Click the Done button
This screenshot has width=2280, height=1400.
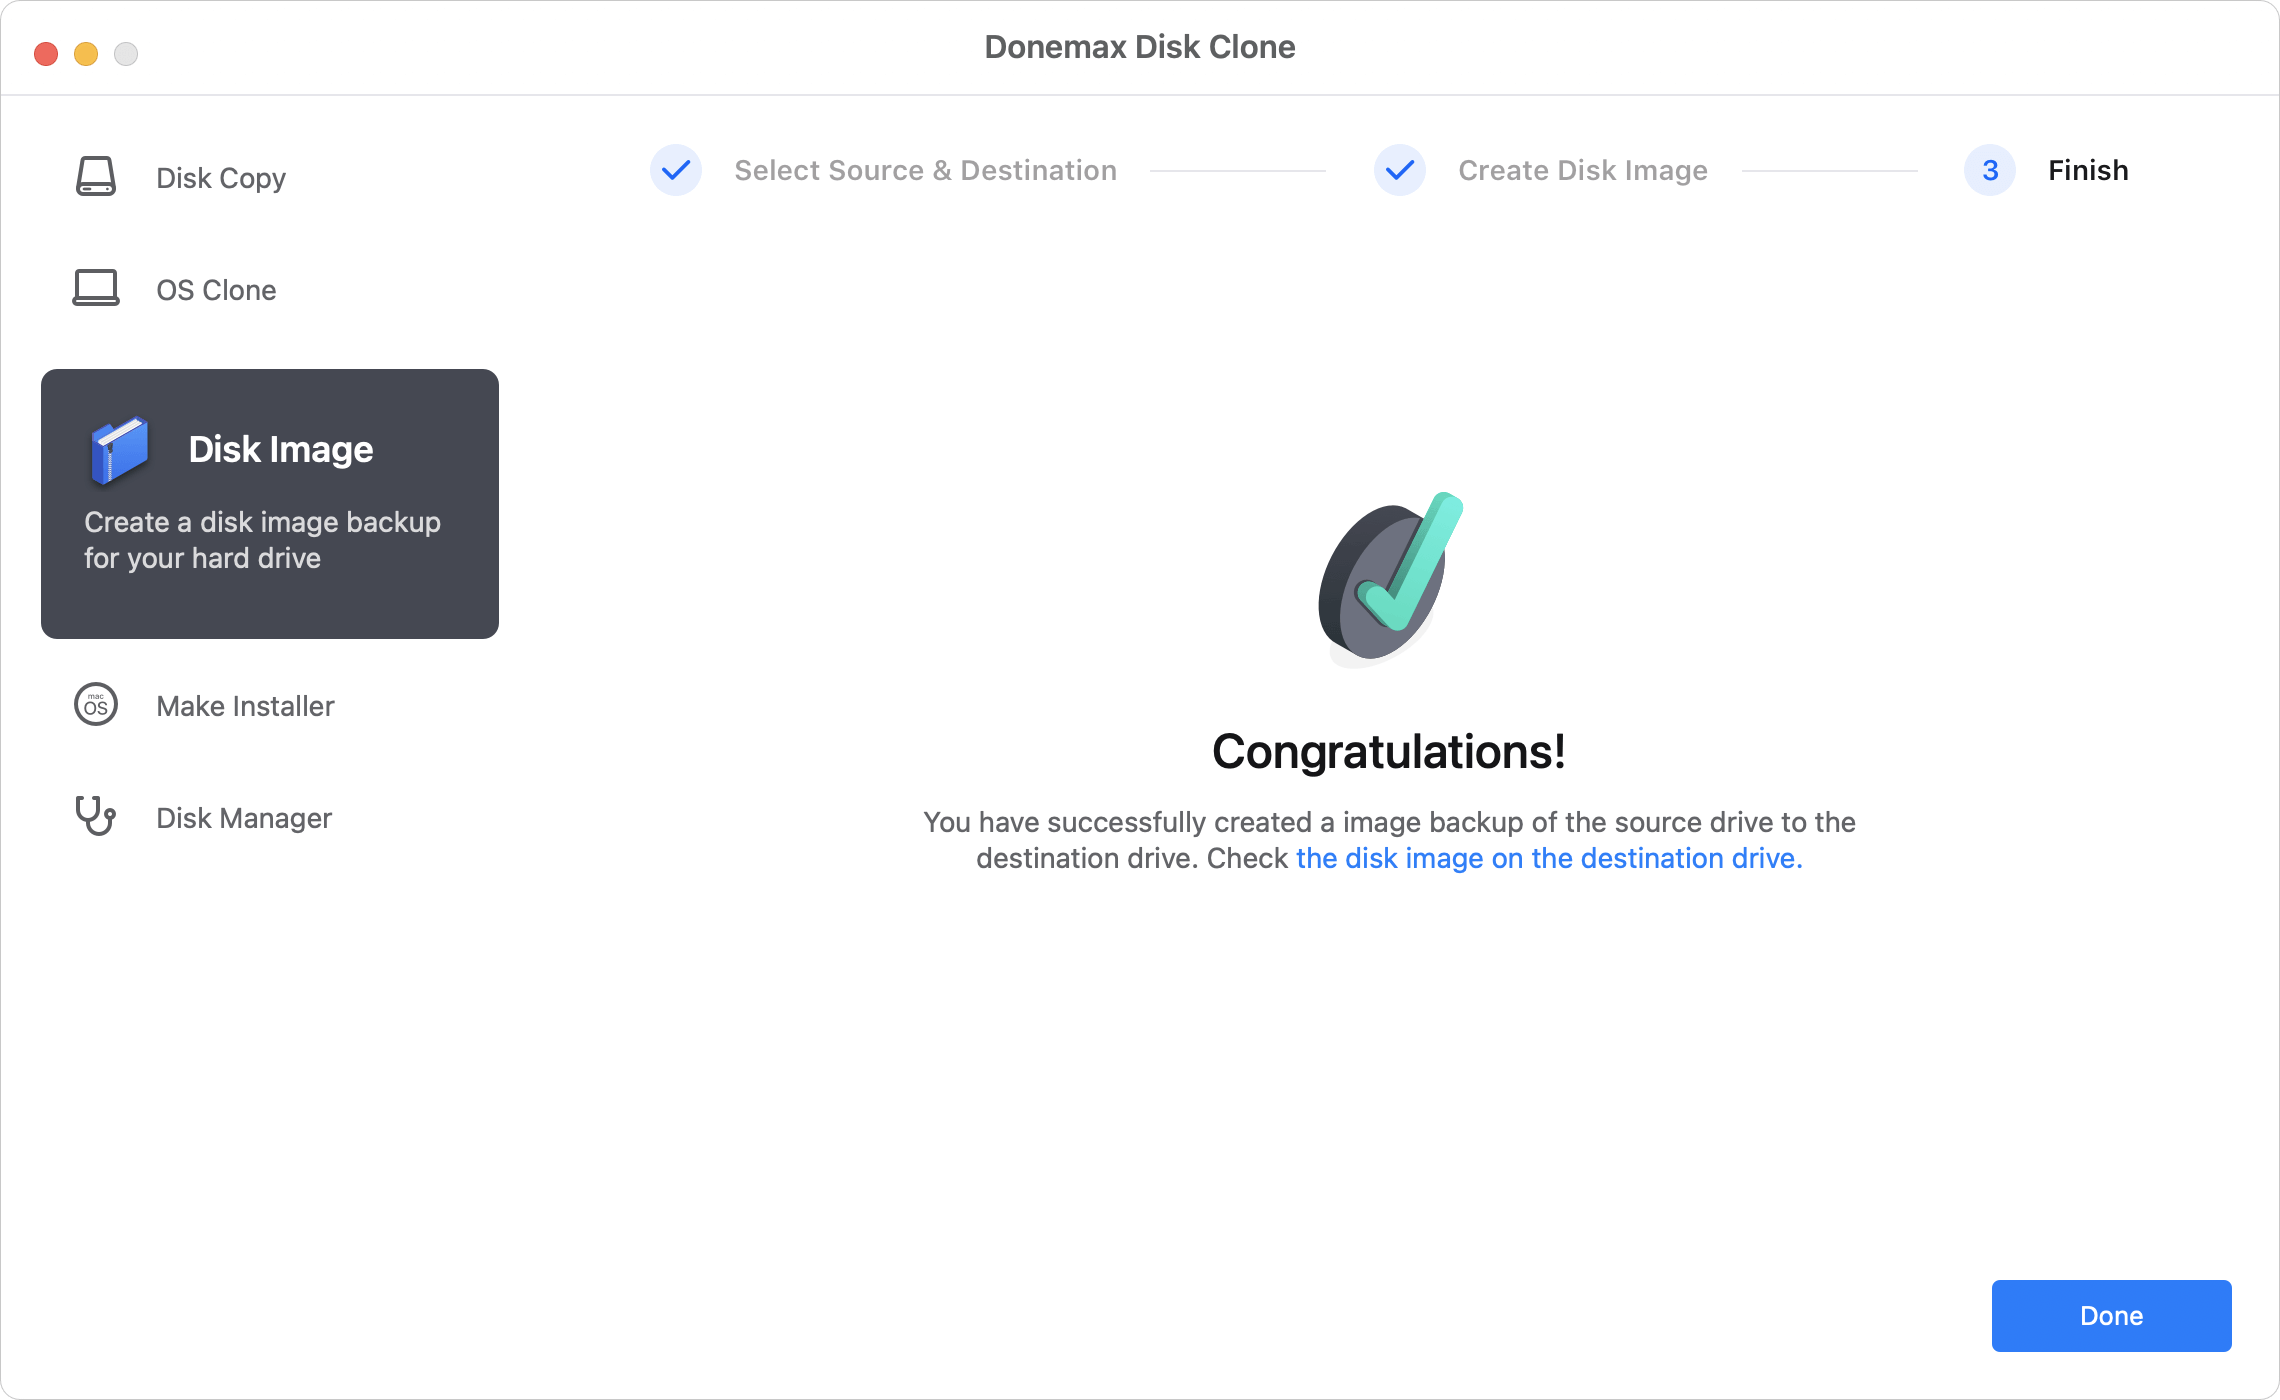[x=2111, y=1315]
